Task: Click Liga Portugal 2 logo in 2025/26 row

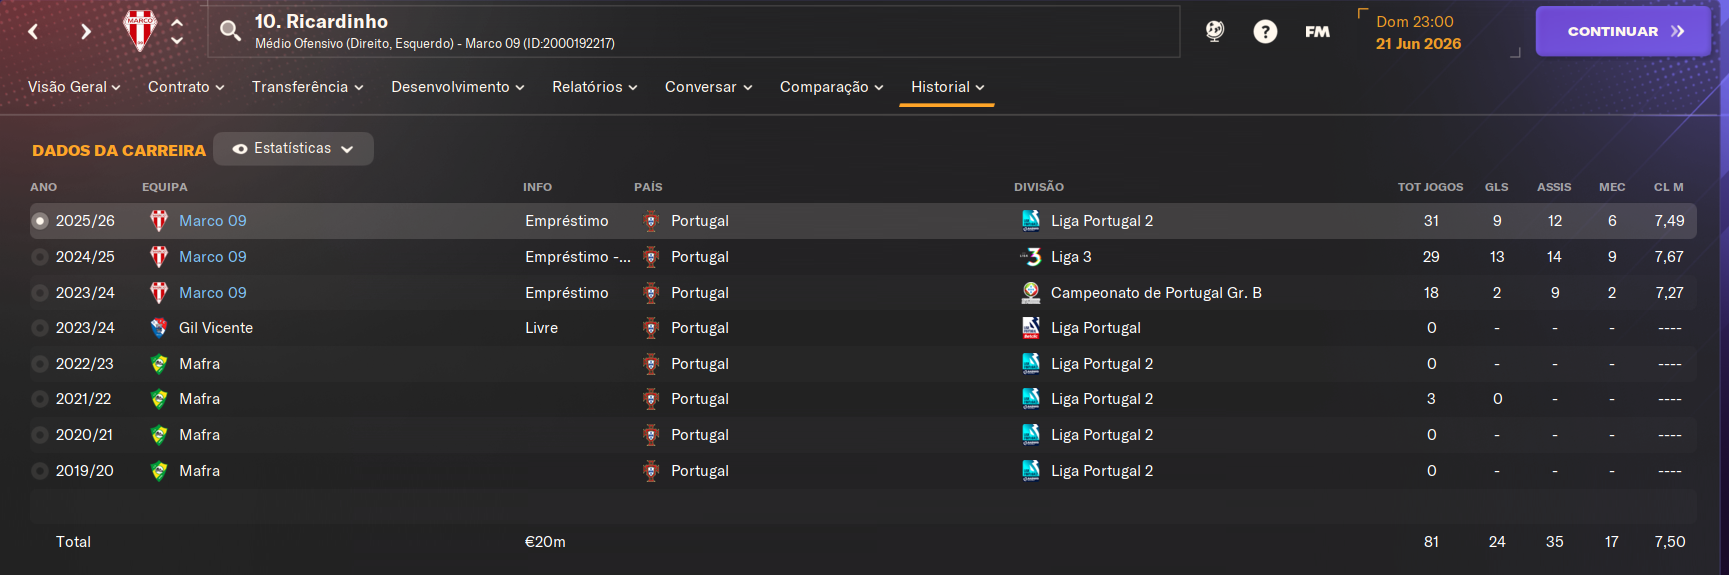Action: click(x=1031, y=221)
